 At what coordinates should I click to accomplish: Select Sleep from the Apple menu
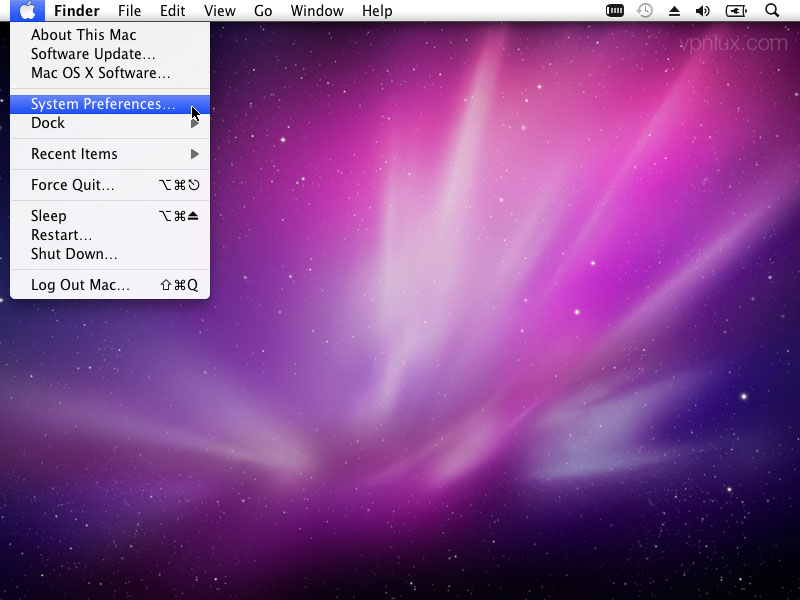110,216
